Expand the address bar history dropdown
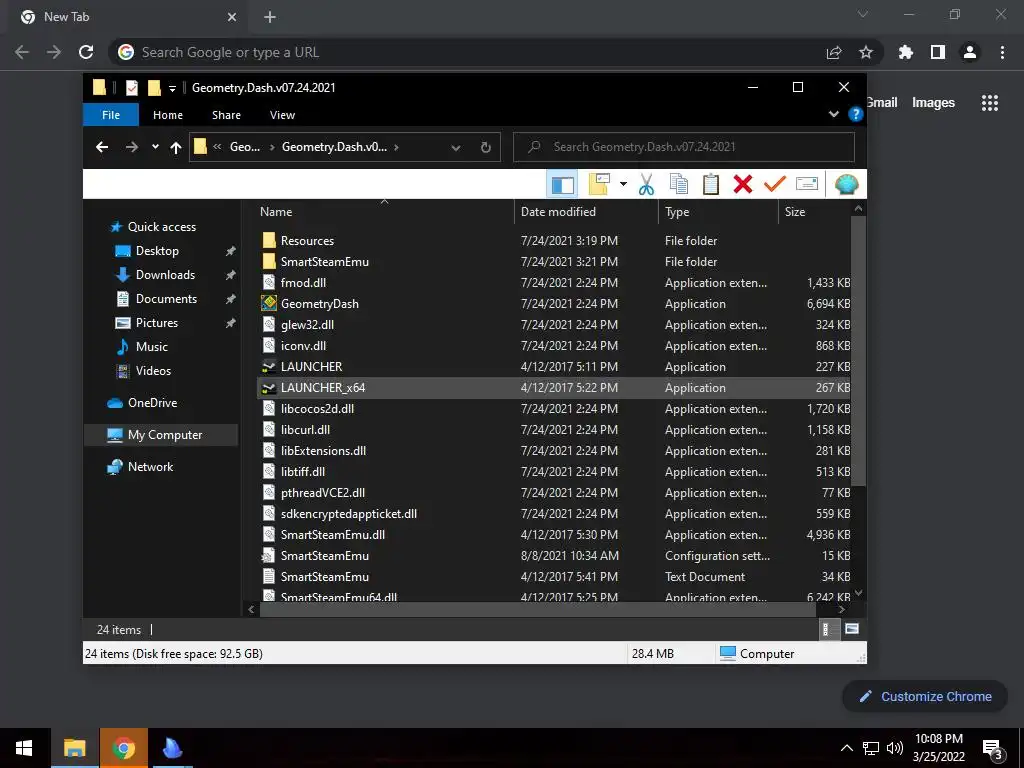The height and width of the screenshot is (768, 1024). click(456, 148)
